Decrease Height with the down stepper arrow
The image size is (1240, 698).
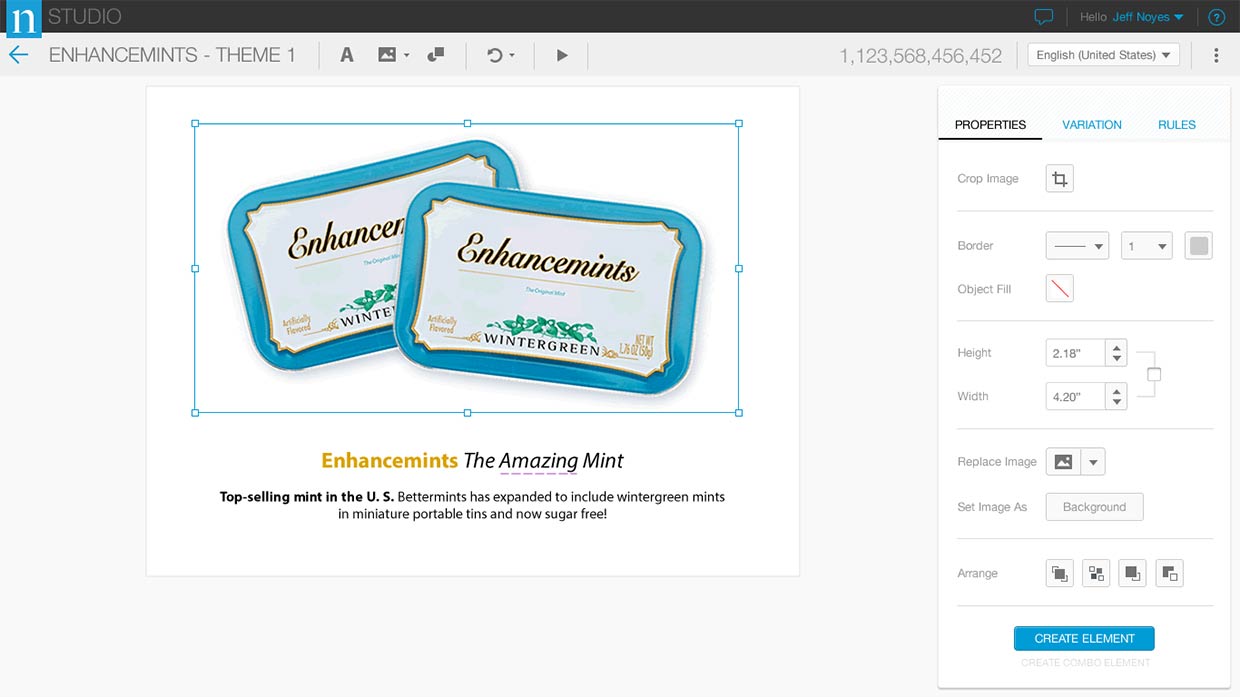pyautogui.click(x=1117, y=360)
